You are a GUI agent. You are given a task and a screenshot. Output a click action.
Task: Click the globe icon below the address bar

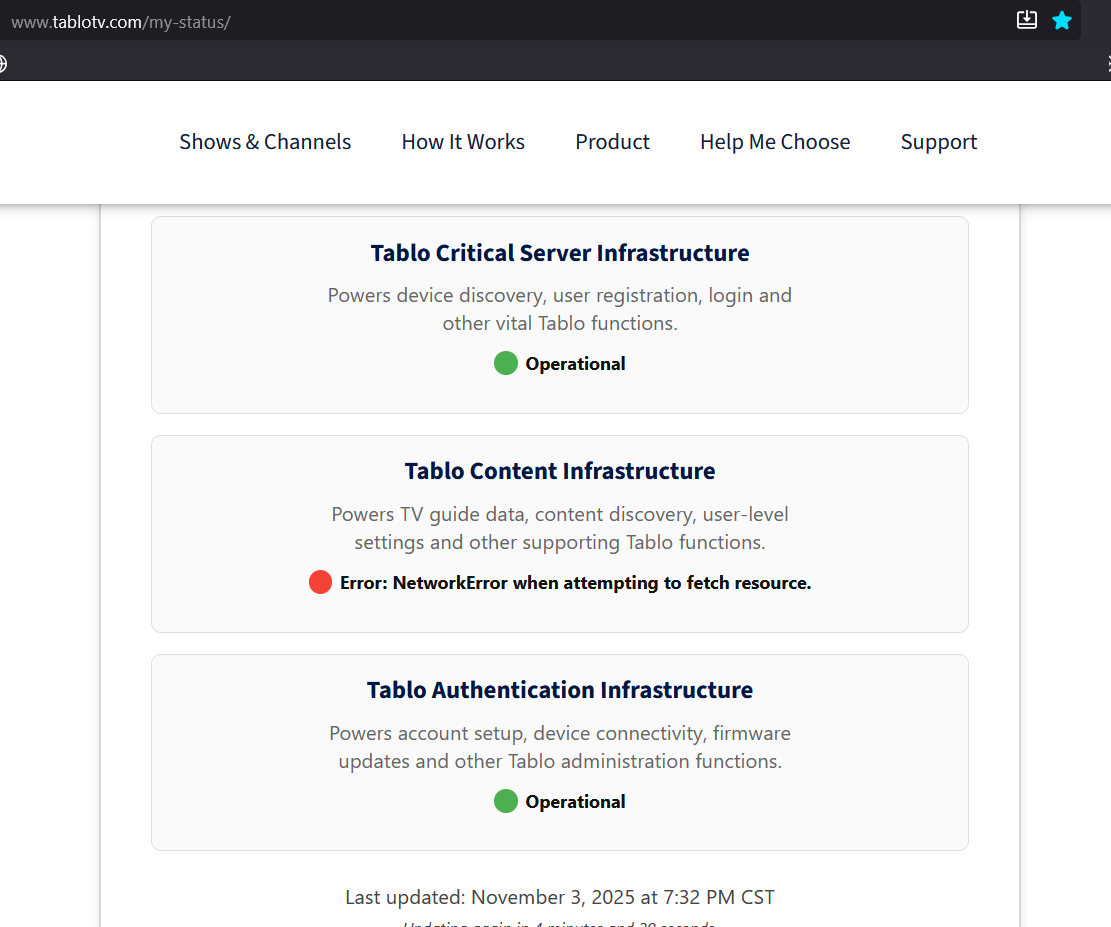click(x=3, y=64)
